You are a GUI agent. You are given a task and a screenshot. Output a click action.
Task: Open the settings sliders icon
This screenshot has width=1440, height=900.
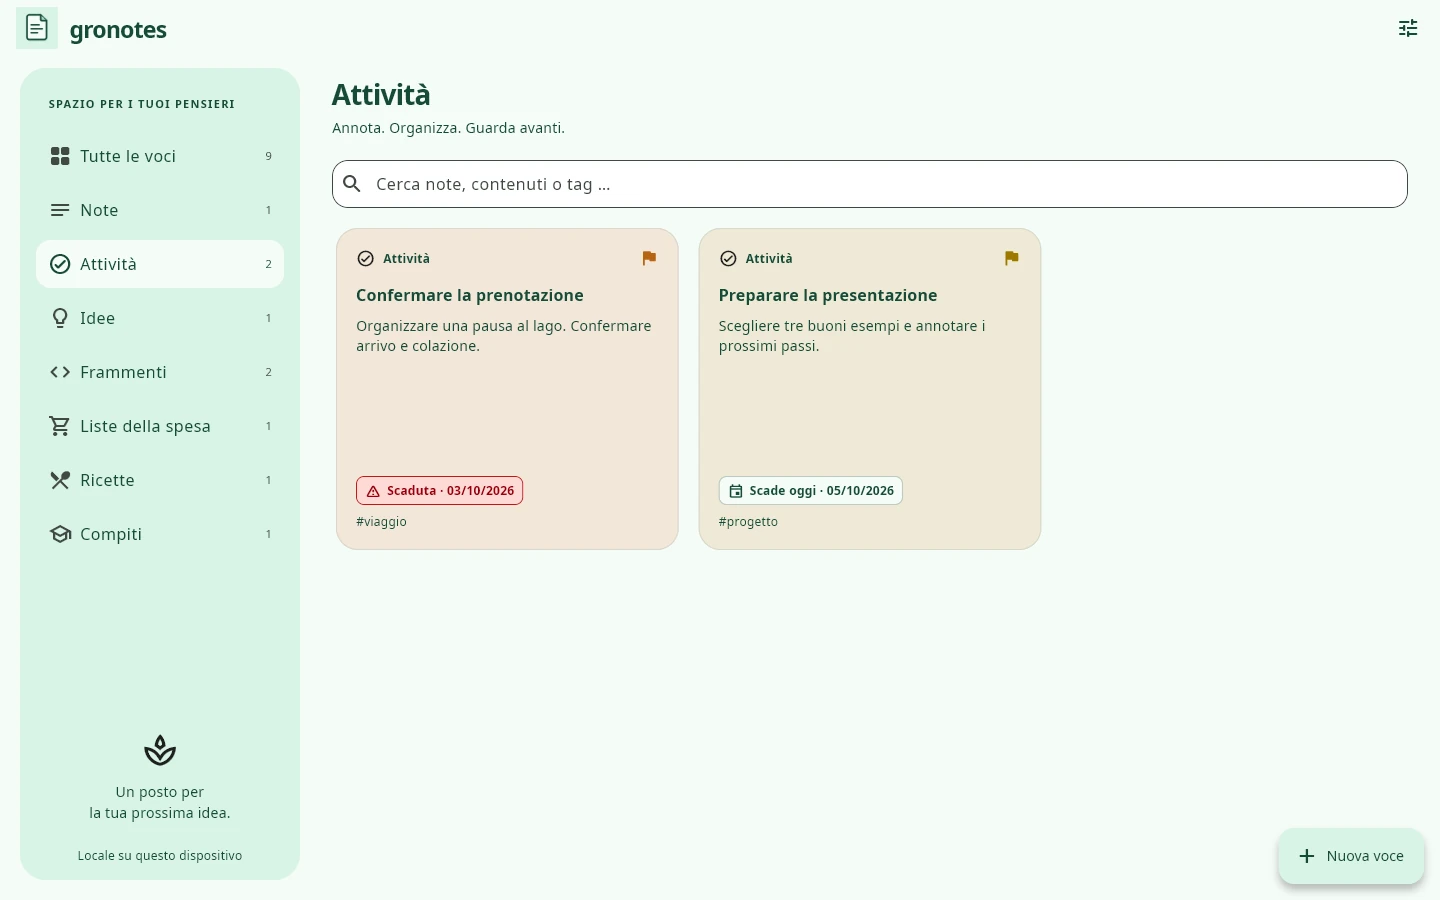pos(1408,28)
